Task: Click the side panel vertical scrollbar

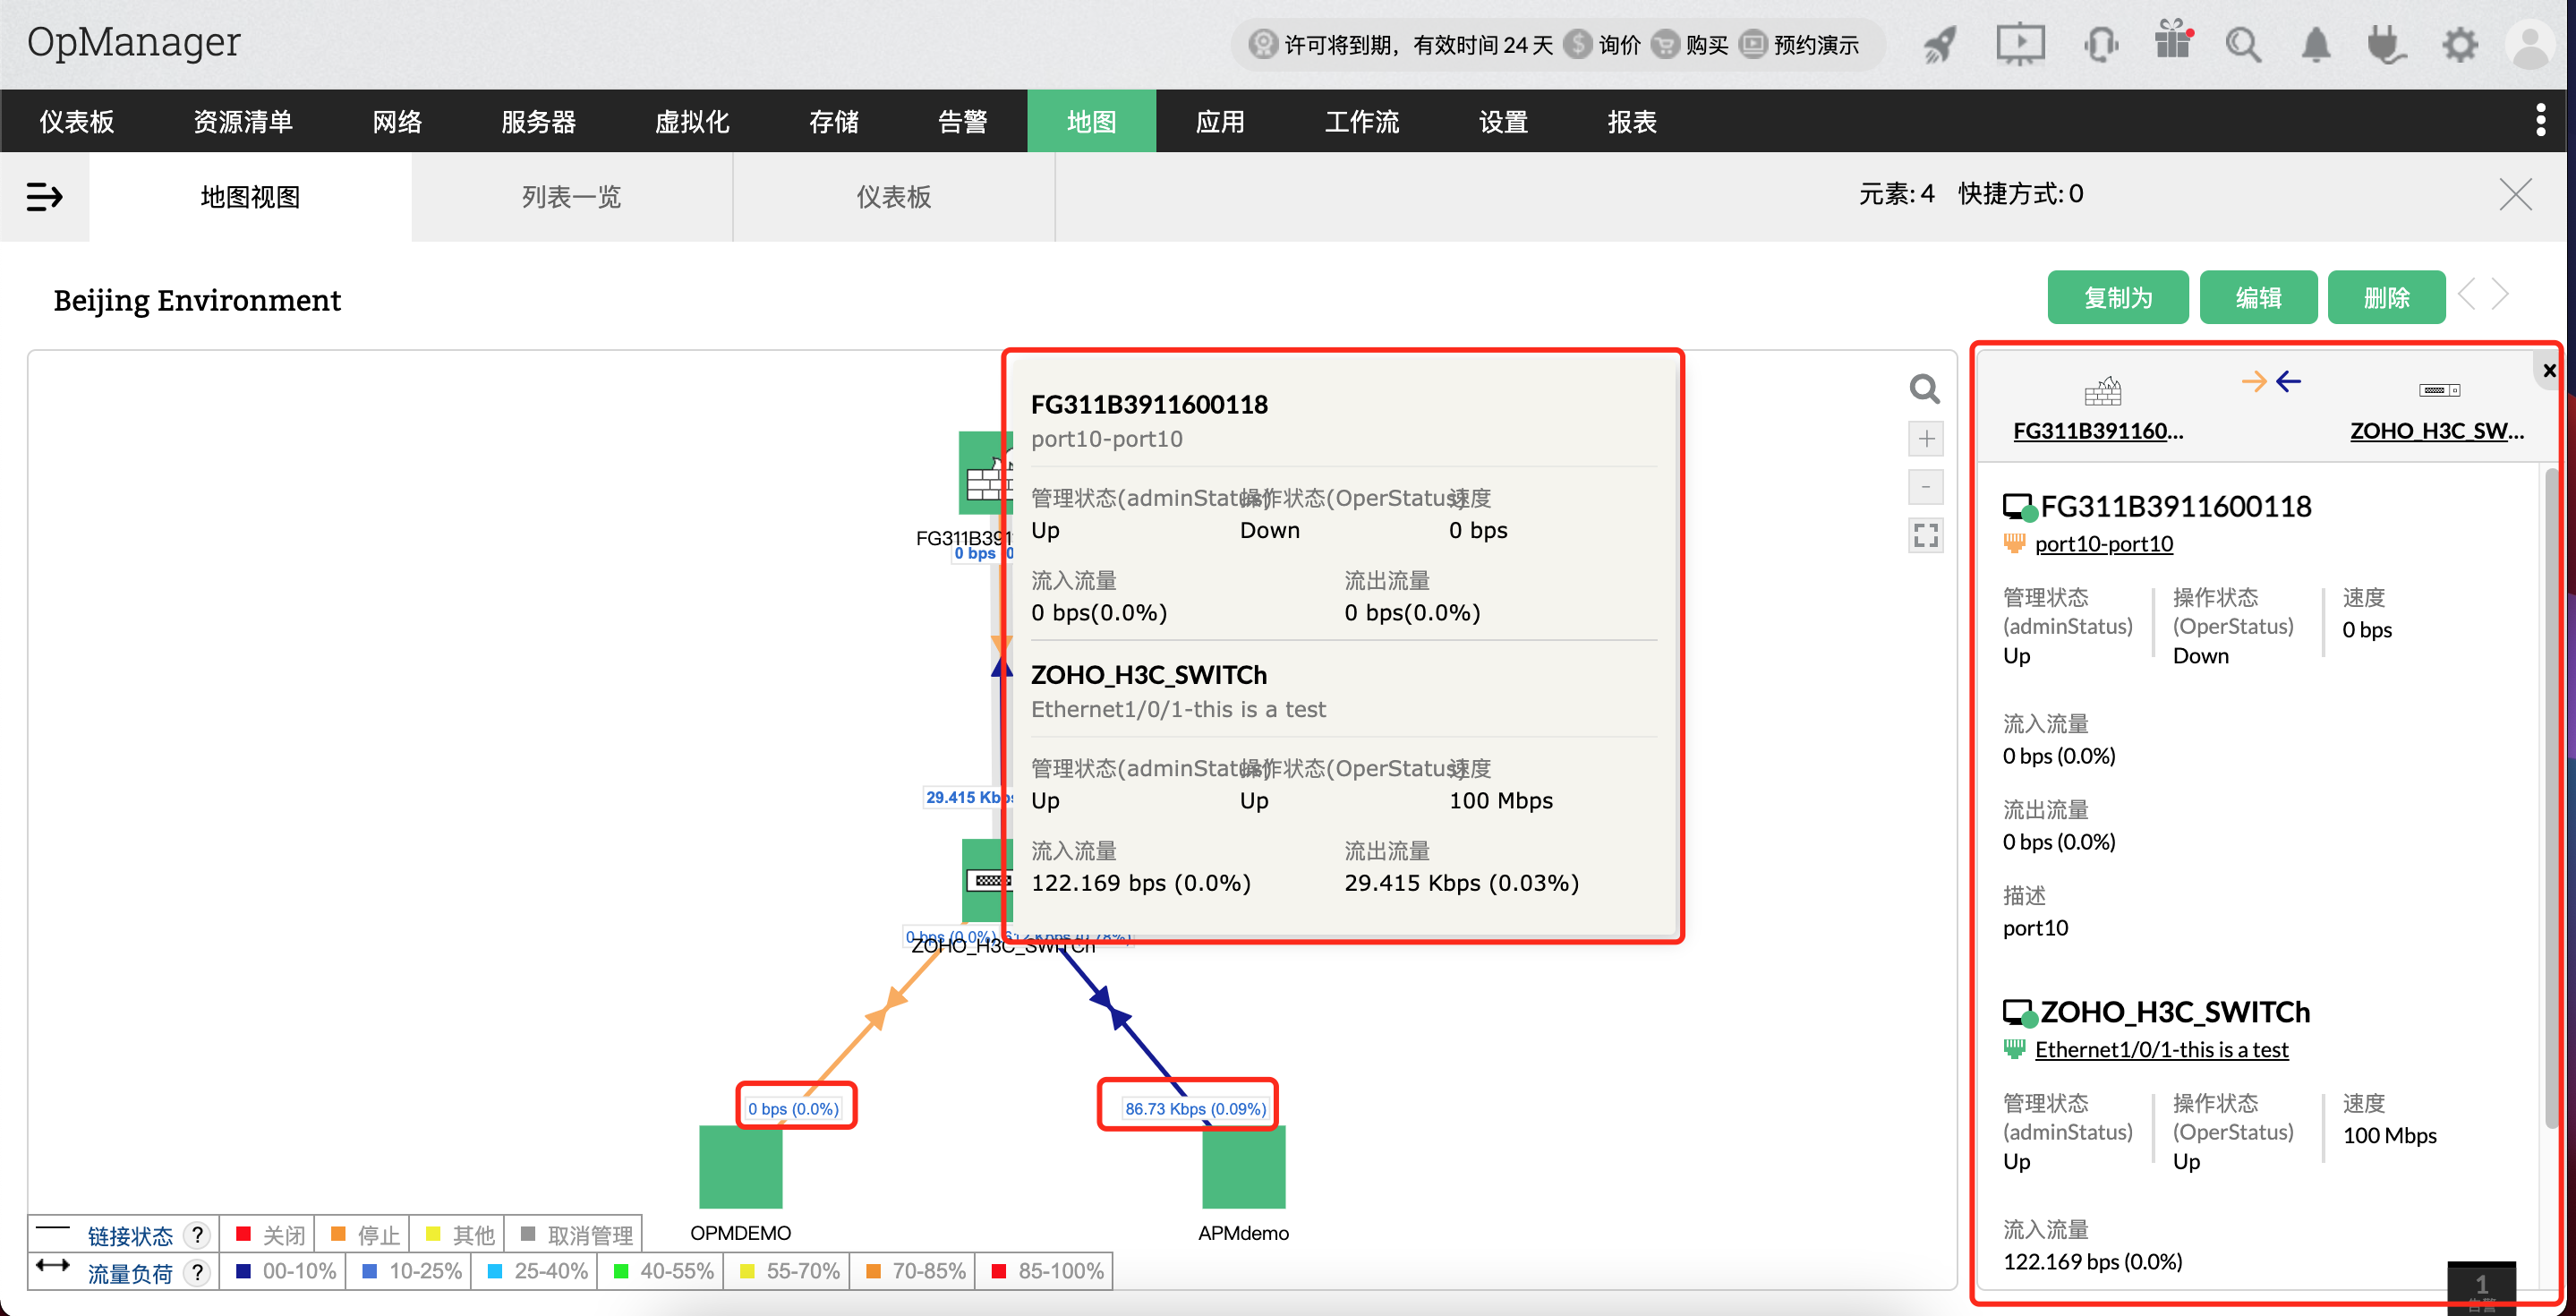Action: (2550, 800)
